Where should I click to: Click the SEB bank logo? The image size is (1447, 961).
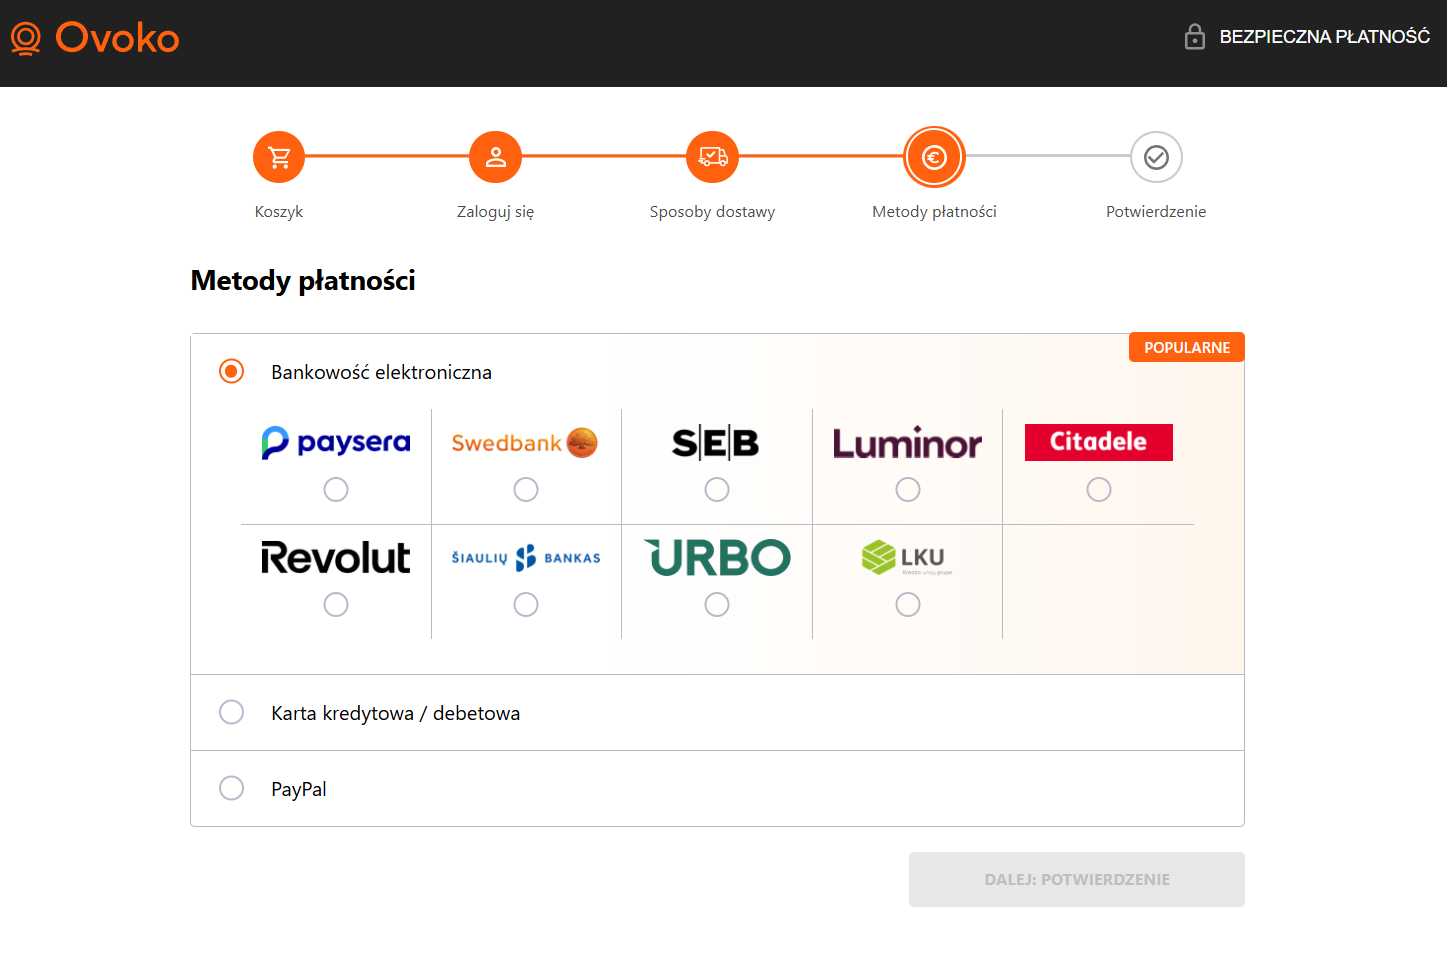click(x=716, y=442)
